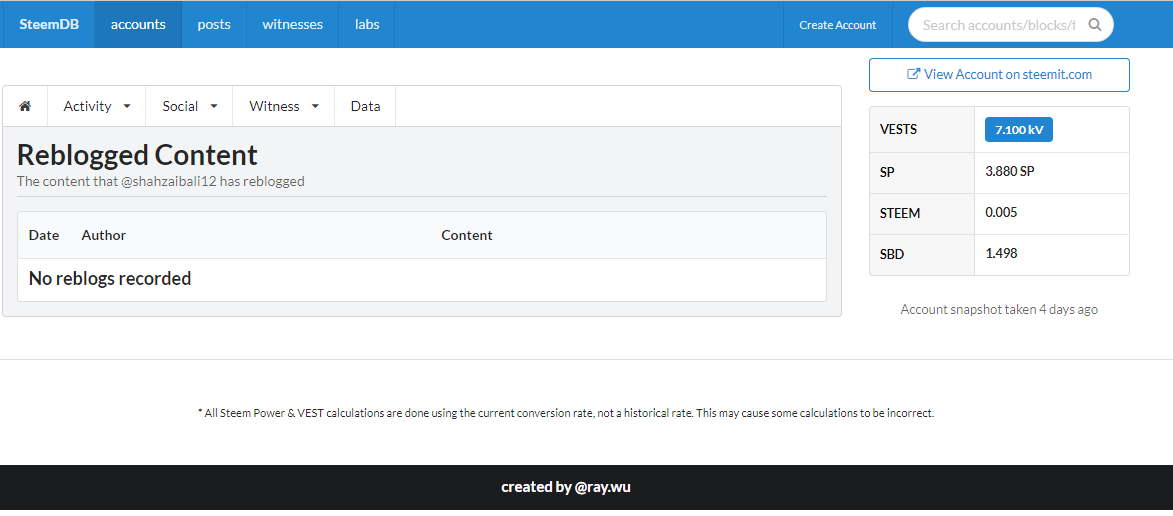1173x516 pixels.
Task: Click the STEEM balance 0.005
Action: (1001, 212)
